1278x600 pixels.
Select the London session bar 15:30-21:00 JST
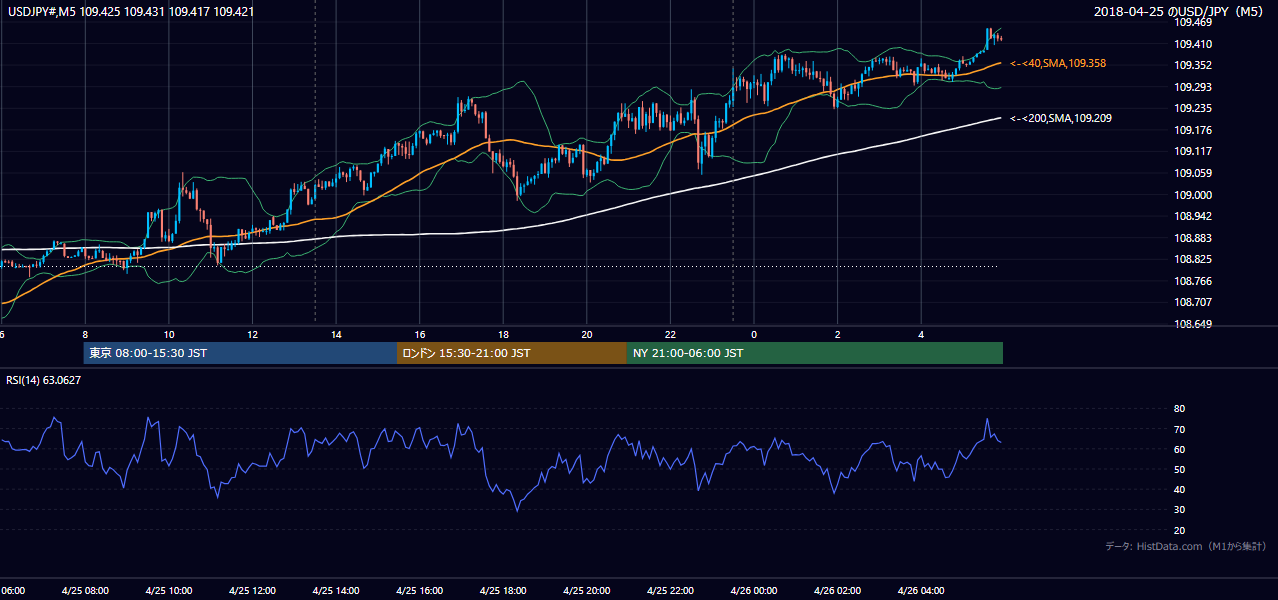[x=511, y=353]
